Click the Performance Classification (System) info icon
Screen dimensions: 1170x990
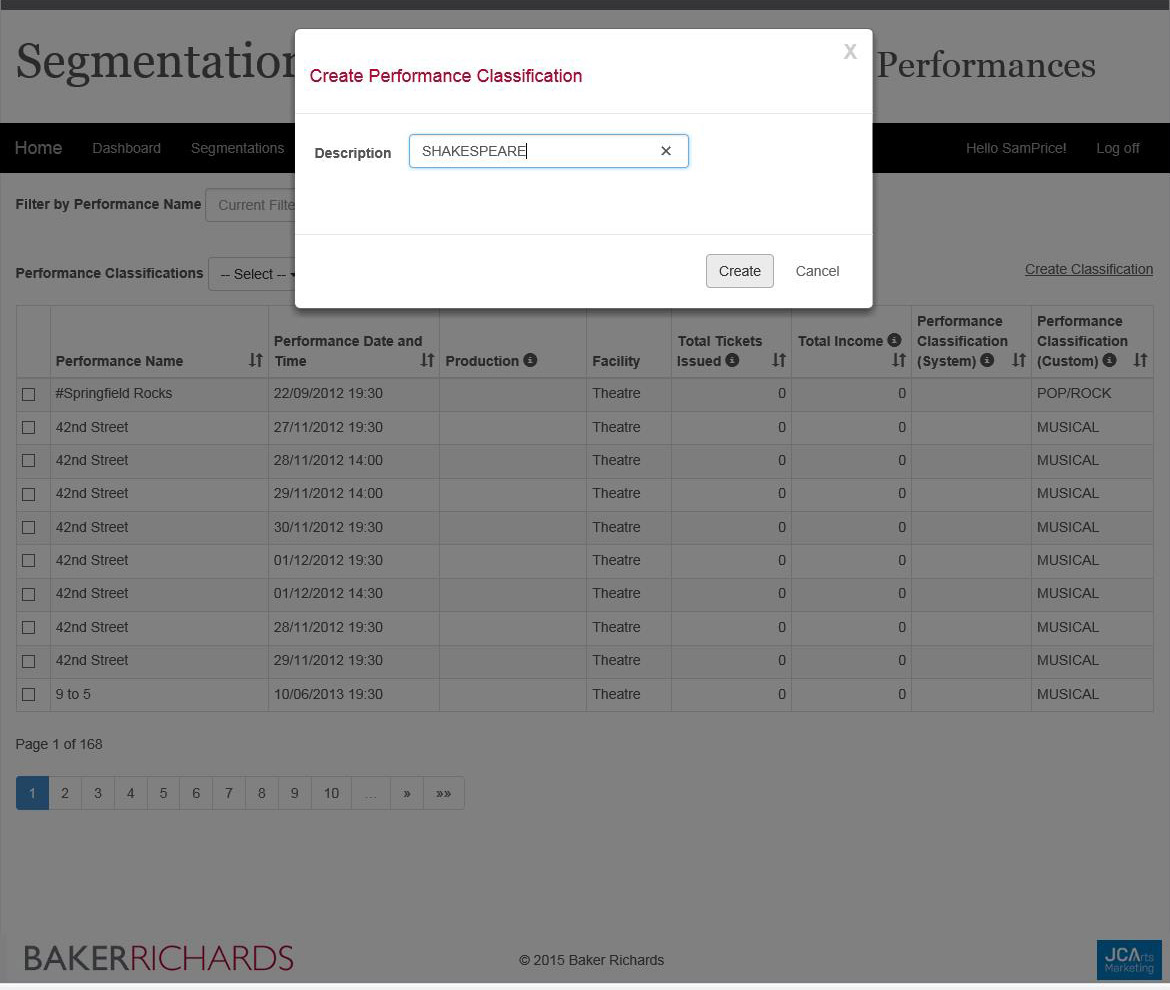coord(987,360)
